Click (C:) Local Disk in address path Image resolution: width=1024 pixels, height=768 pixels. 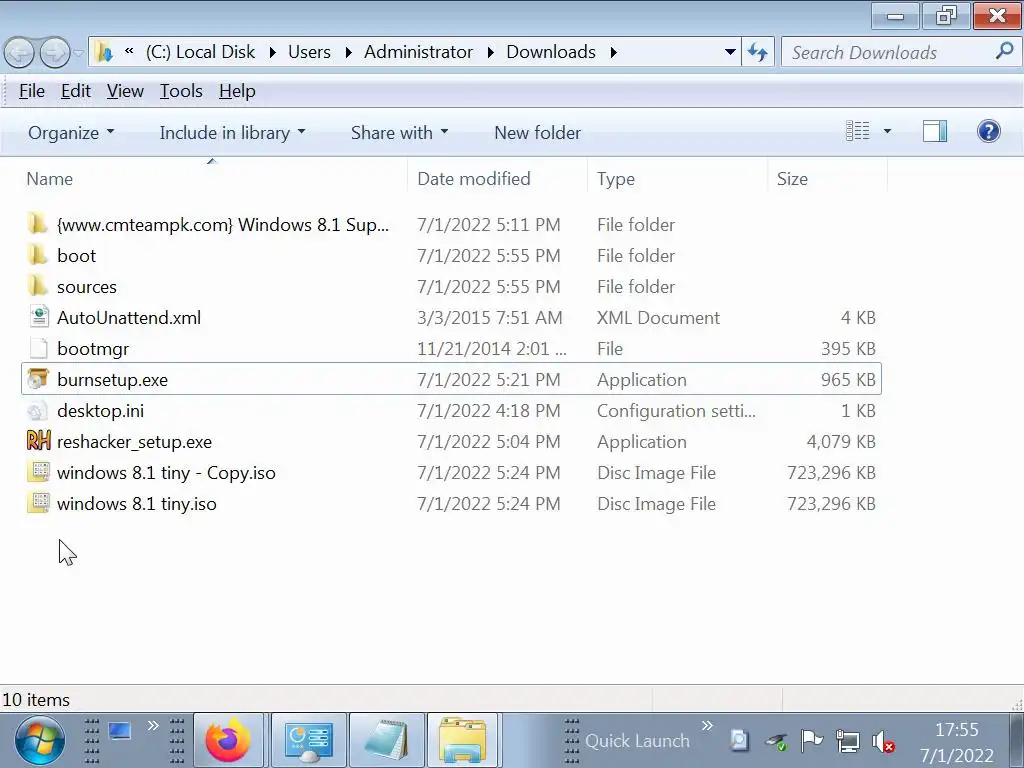(200, 52)
